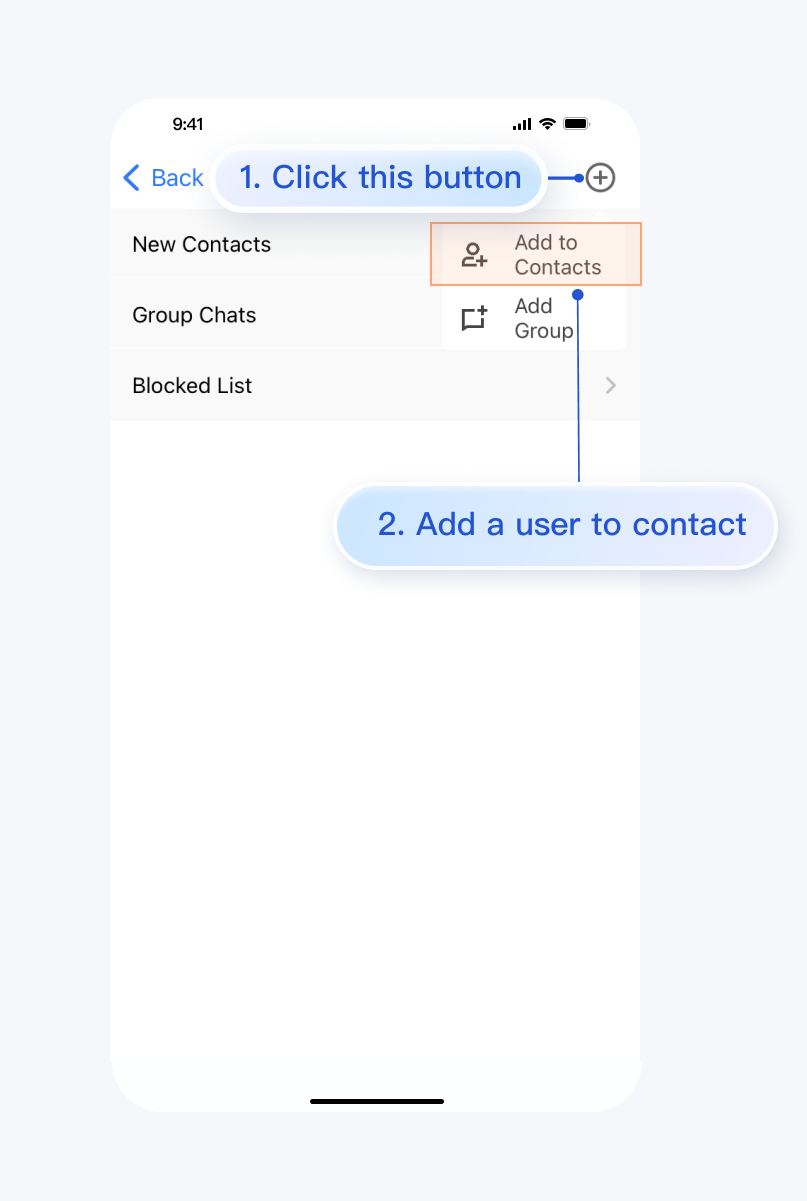Choose Add Group from popup menu
The height and width of the screenshot is (1201, 807).
coord(544,318)
